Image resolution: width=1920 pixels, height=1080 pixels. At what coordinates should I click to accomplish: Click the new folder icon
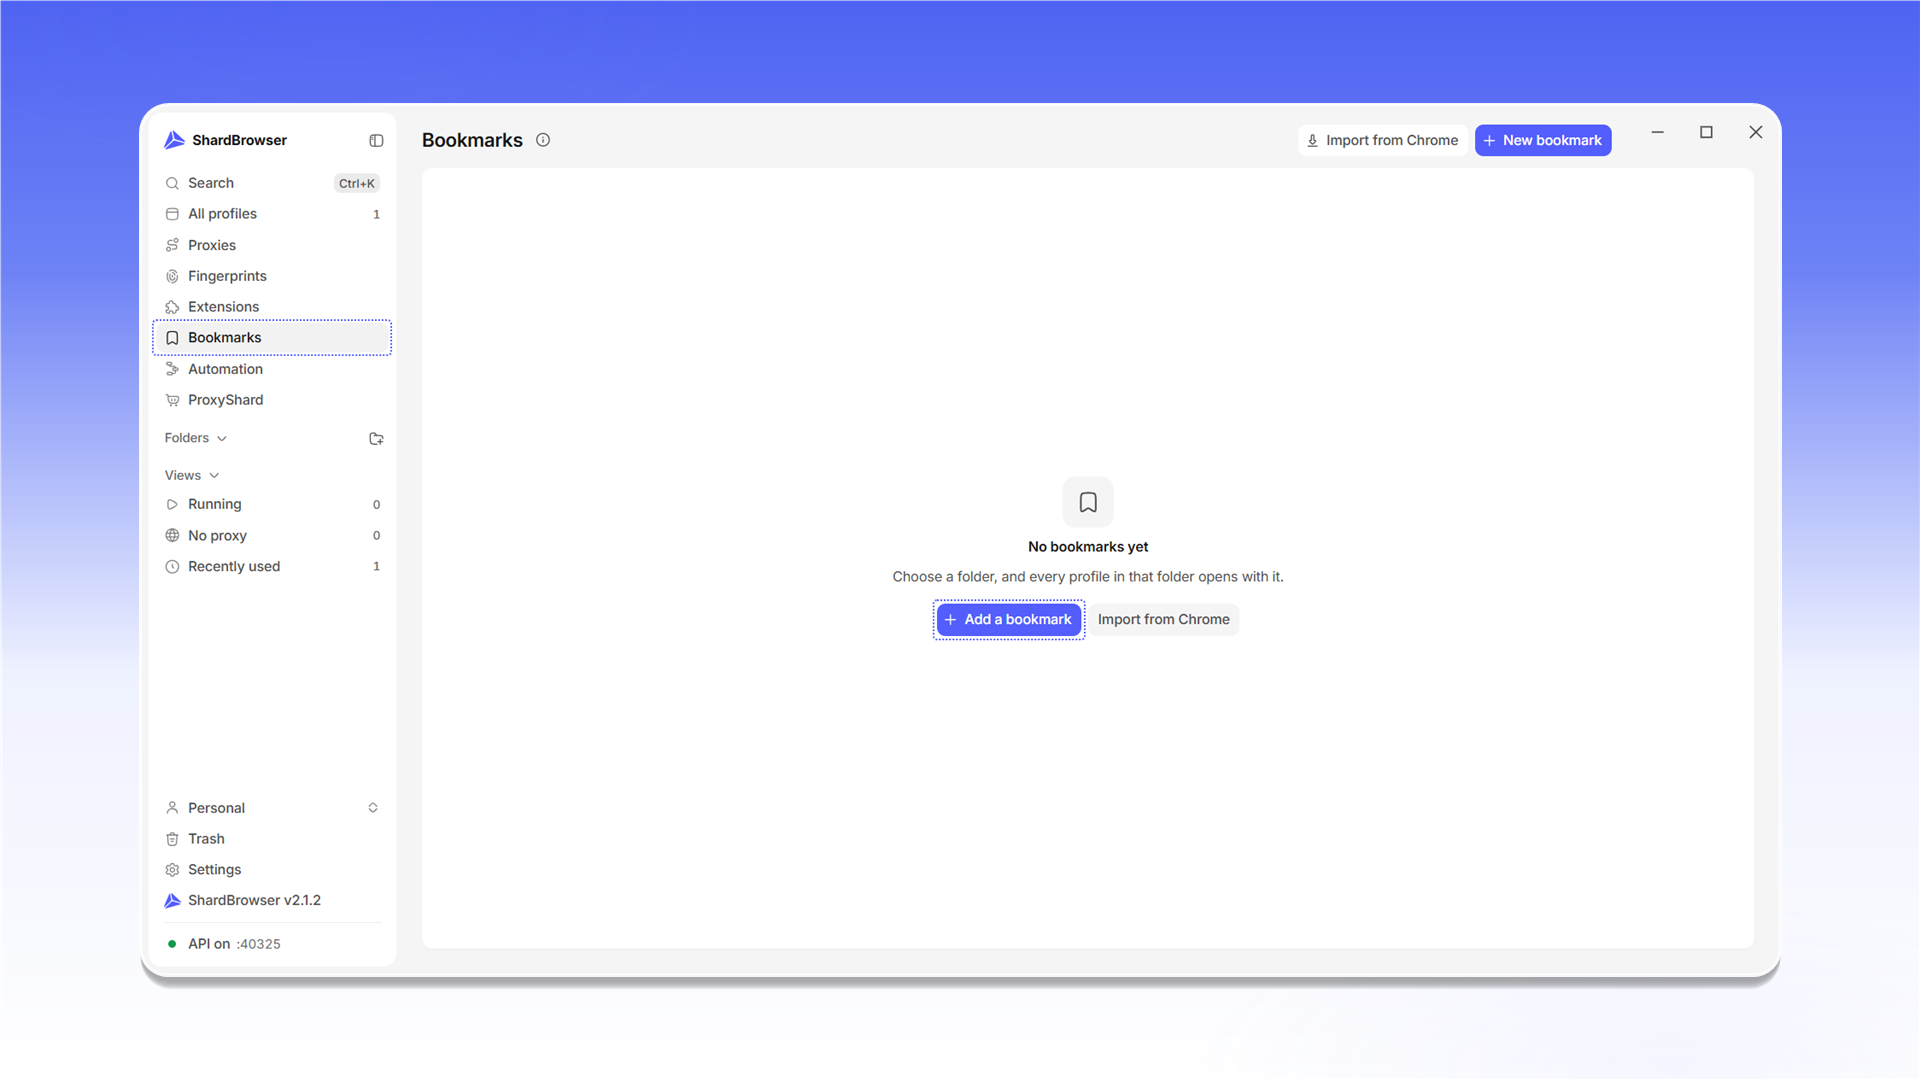(x=376, y=438)
